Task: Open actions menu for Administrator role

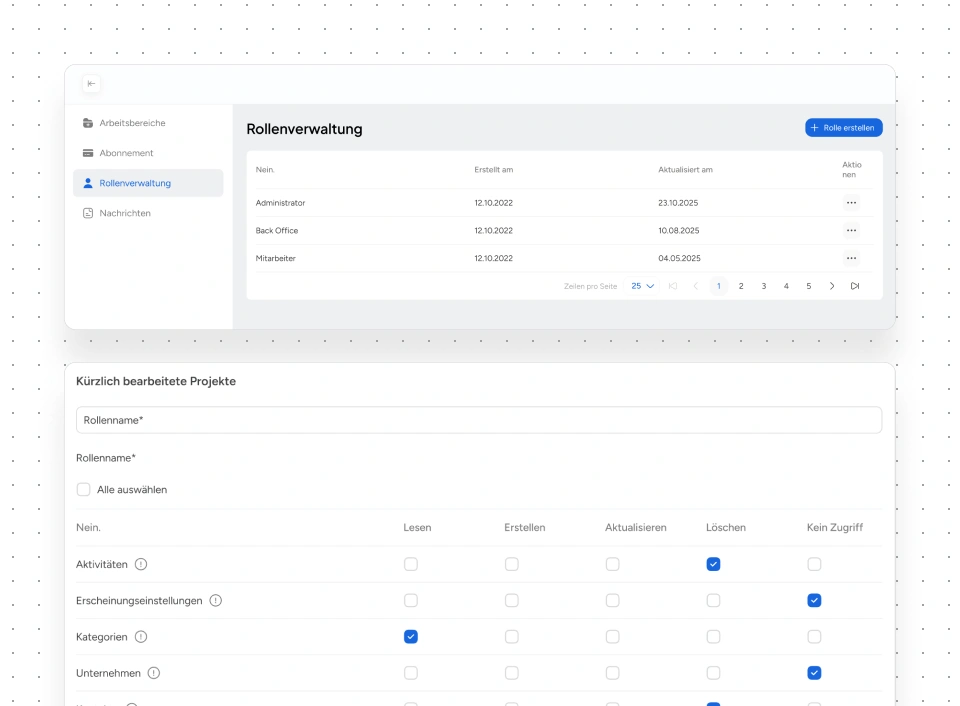Action: 851,203
